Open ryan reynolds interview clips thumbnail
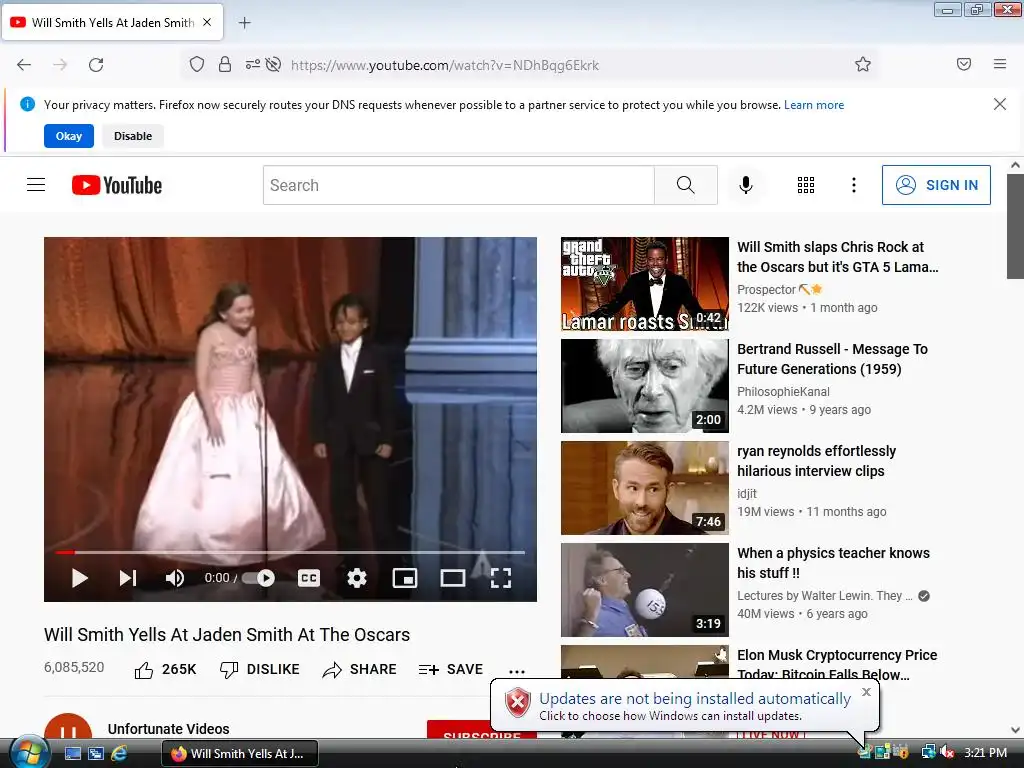The image size is (1024, 768). coord(645,488)
